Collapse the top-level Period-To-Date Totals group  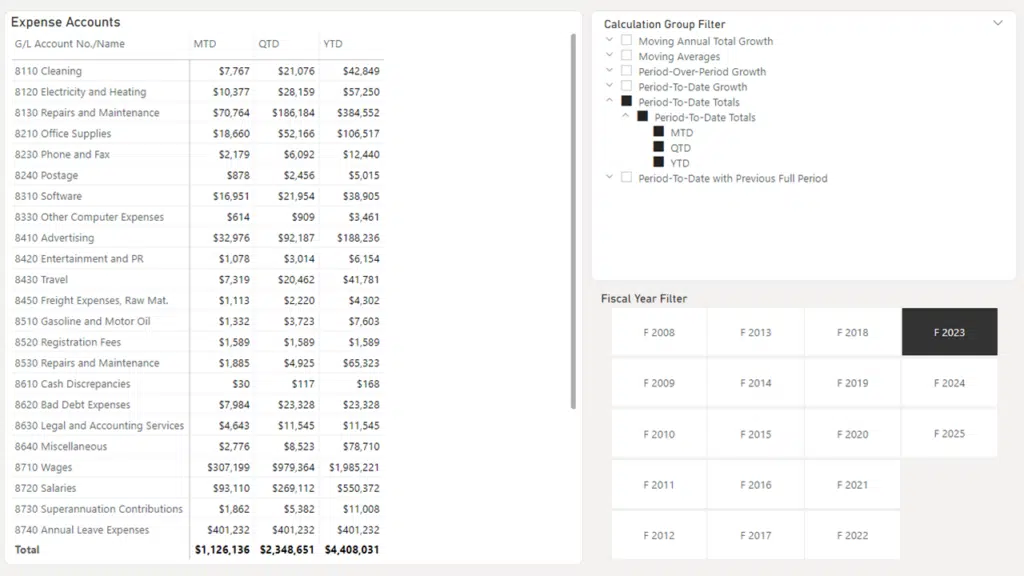click(610, 101)
